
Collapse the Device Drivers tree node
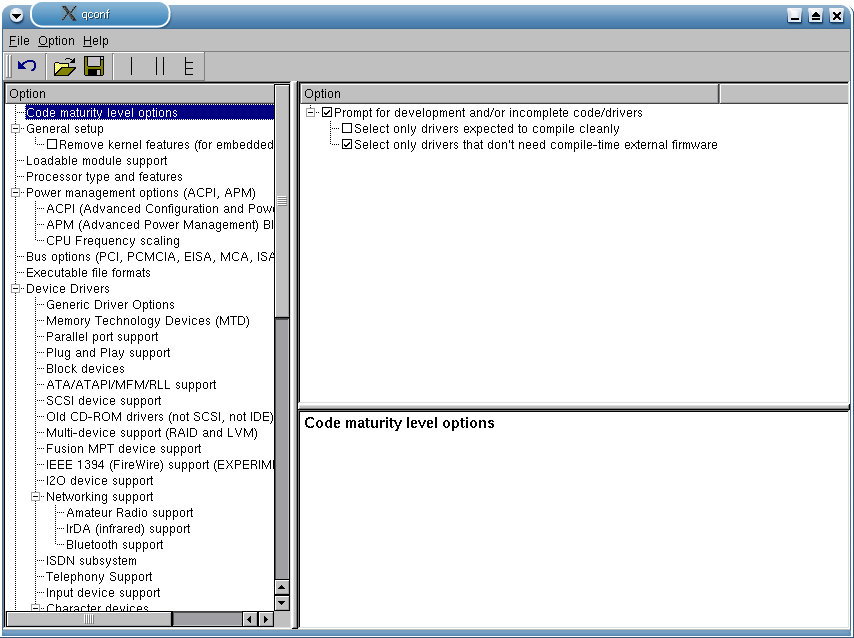(x=16, y=289)
